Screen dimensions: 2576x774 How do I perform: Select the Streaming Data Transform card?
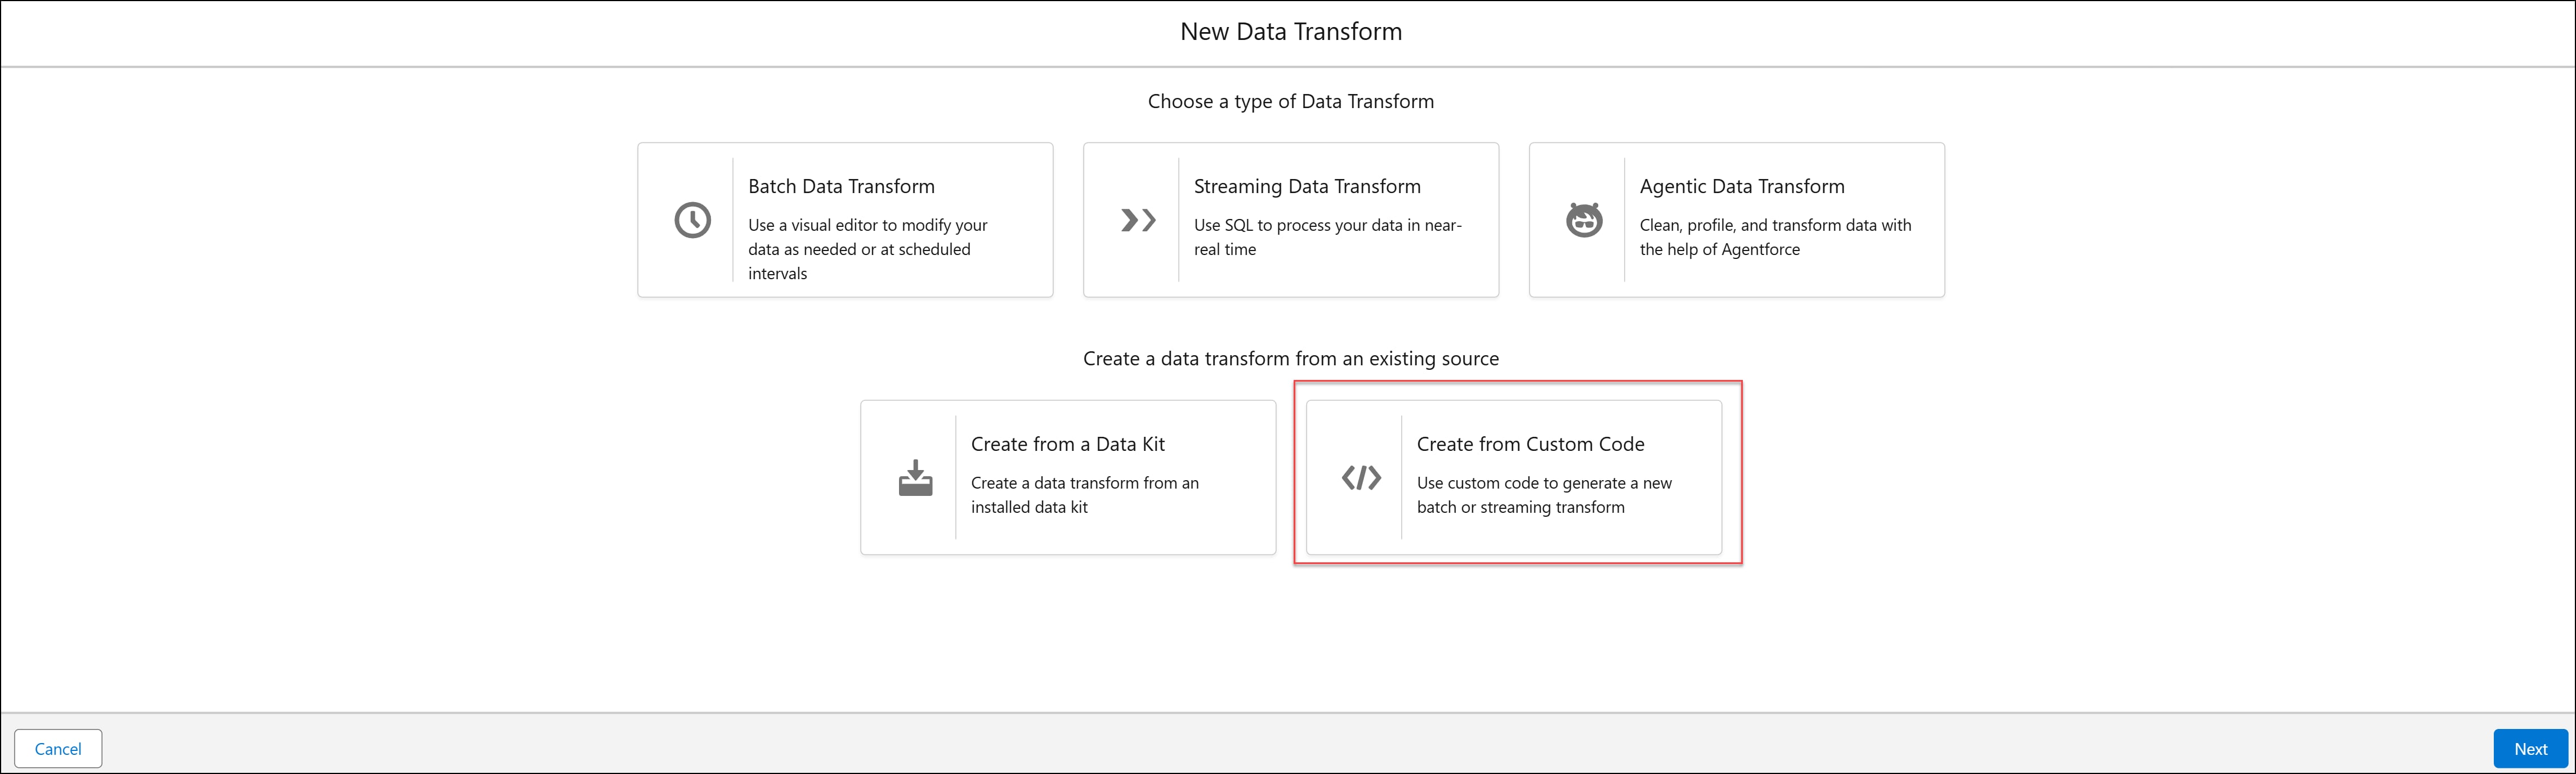click(1290, 219)
